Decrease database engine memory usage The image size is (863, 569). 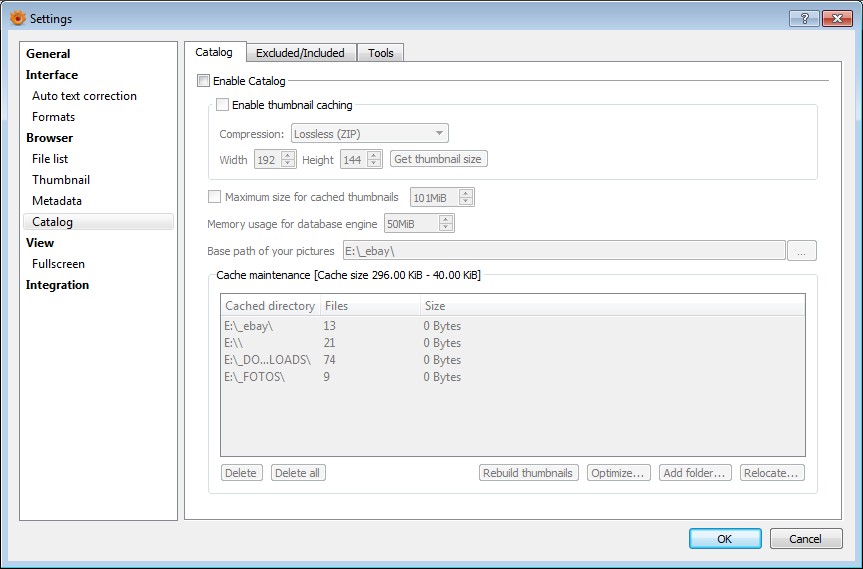point(446,228)
